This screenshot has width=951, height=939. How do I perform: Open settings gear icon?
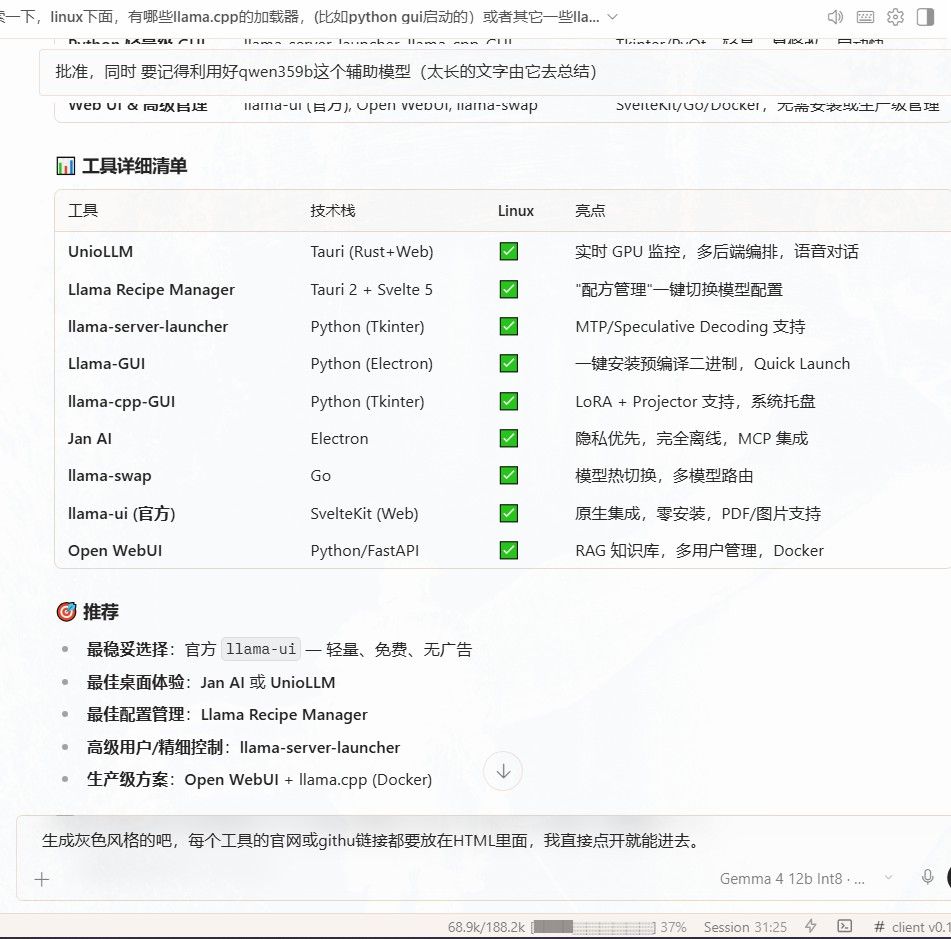(895, 17)
